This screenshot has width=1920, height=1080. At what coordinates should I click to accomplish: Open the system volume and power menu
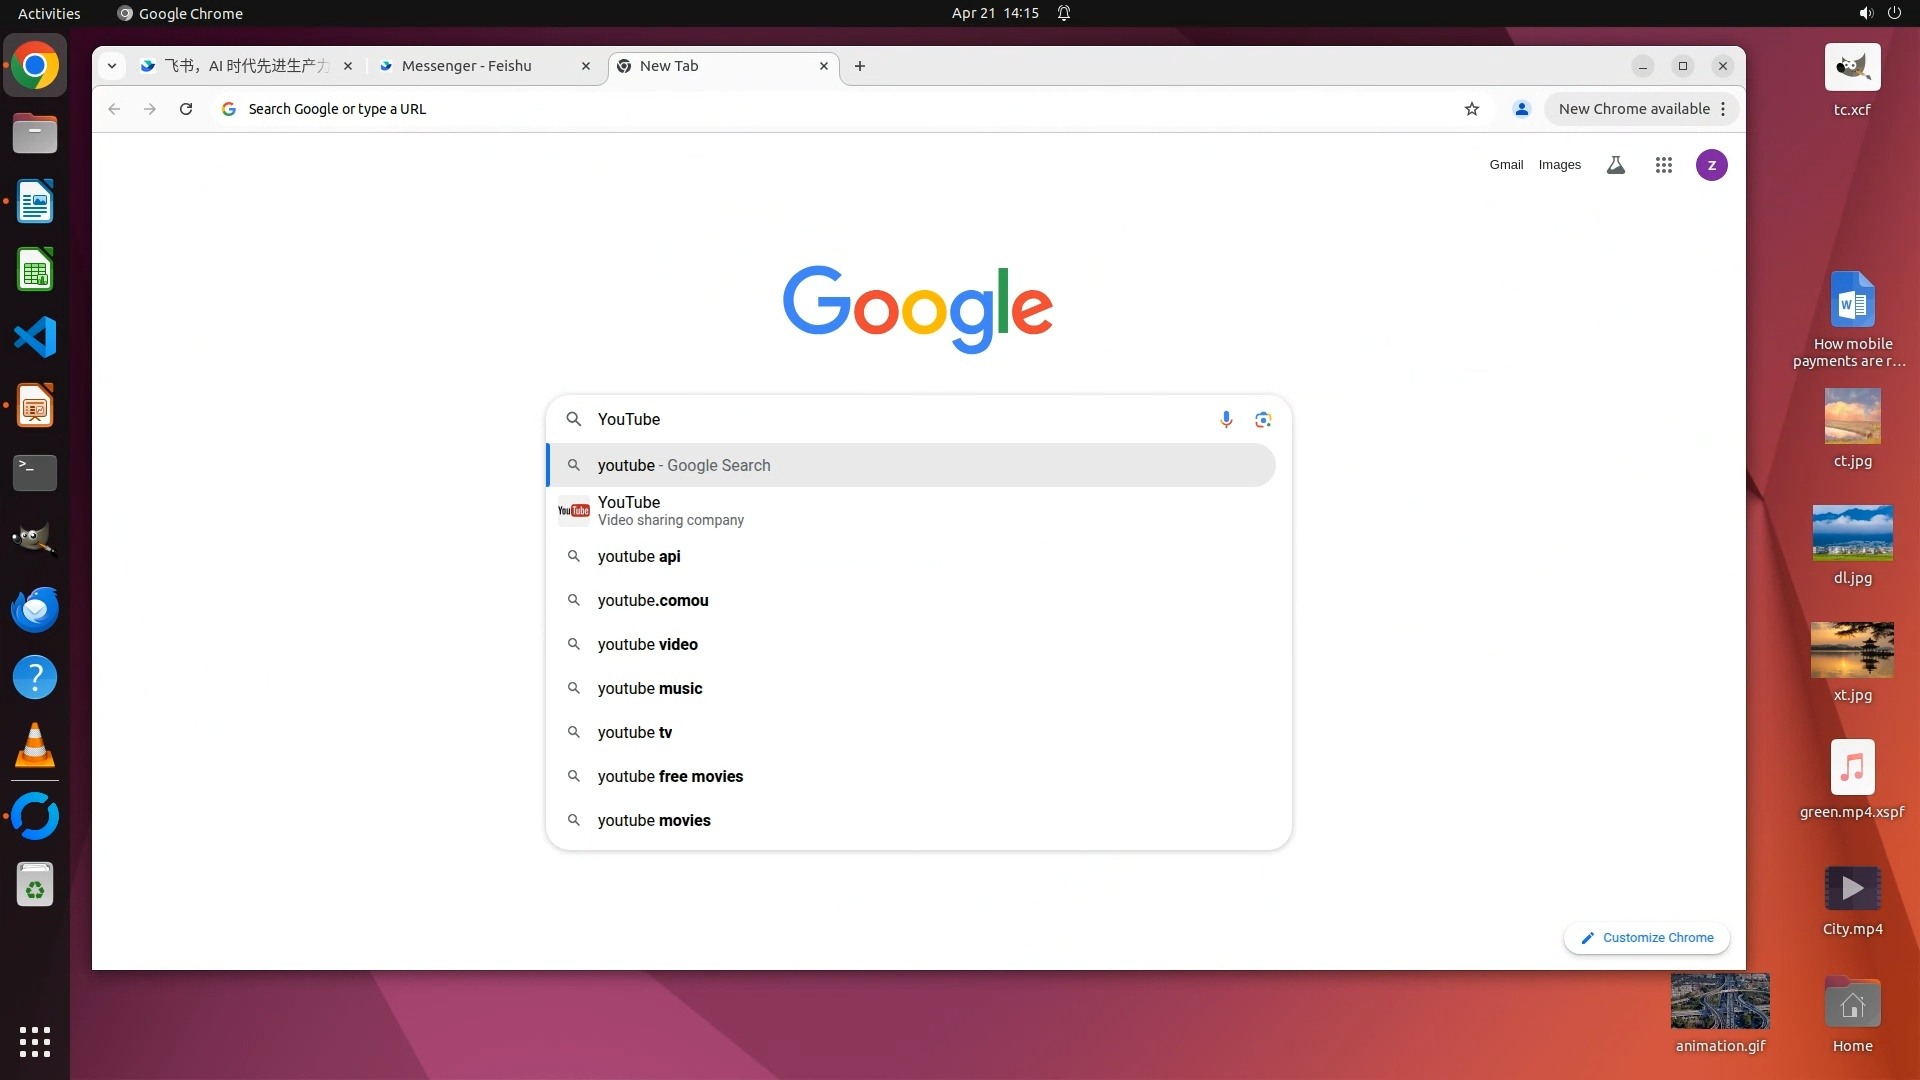[1879, 13]
